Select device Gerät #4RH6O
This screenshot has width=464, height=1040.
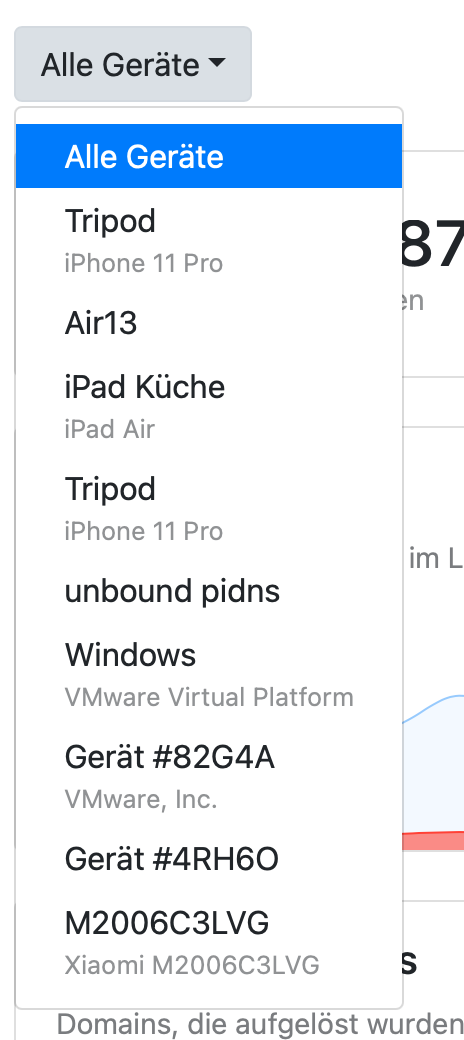click(x=209, y=859)
